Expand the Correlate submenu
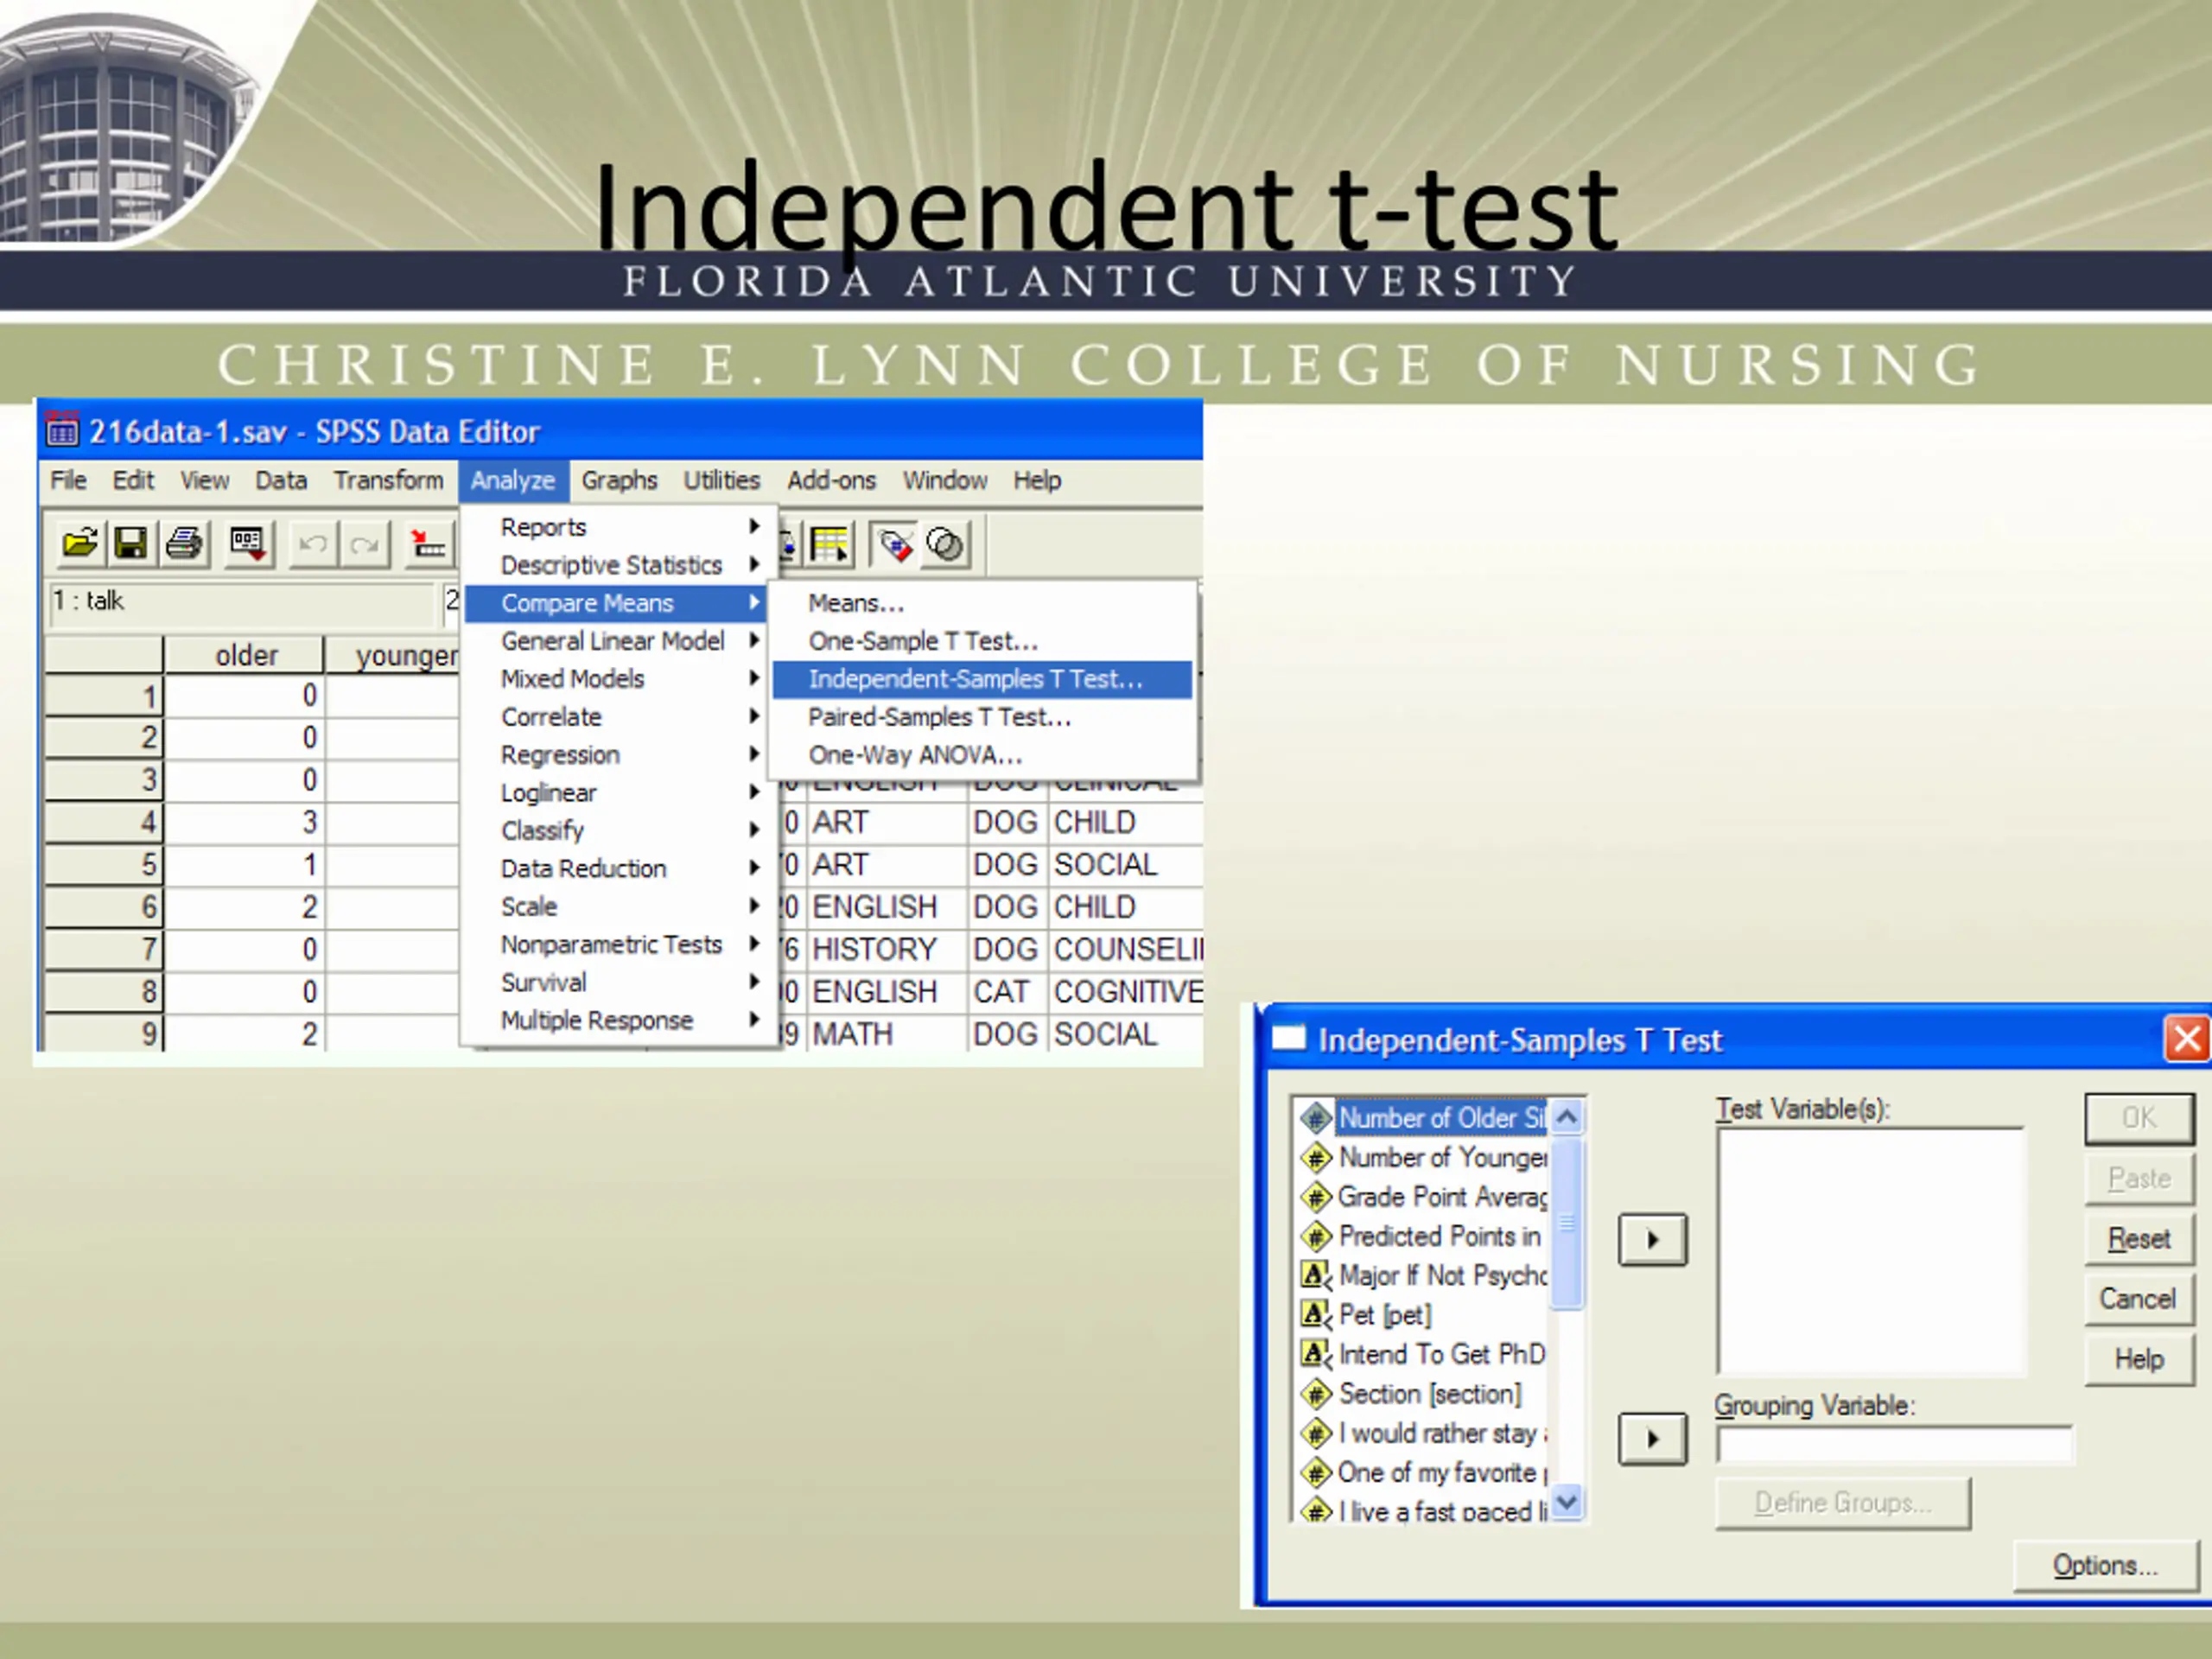 click(620, 717)
